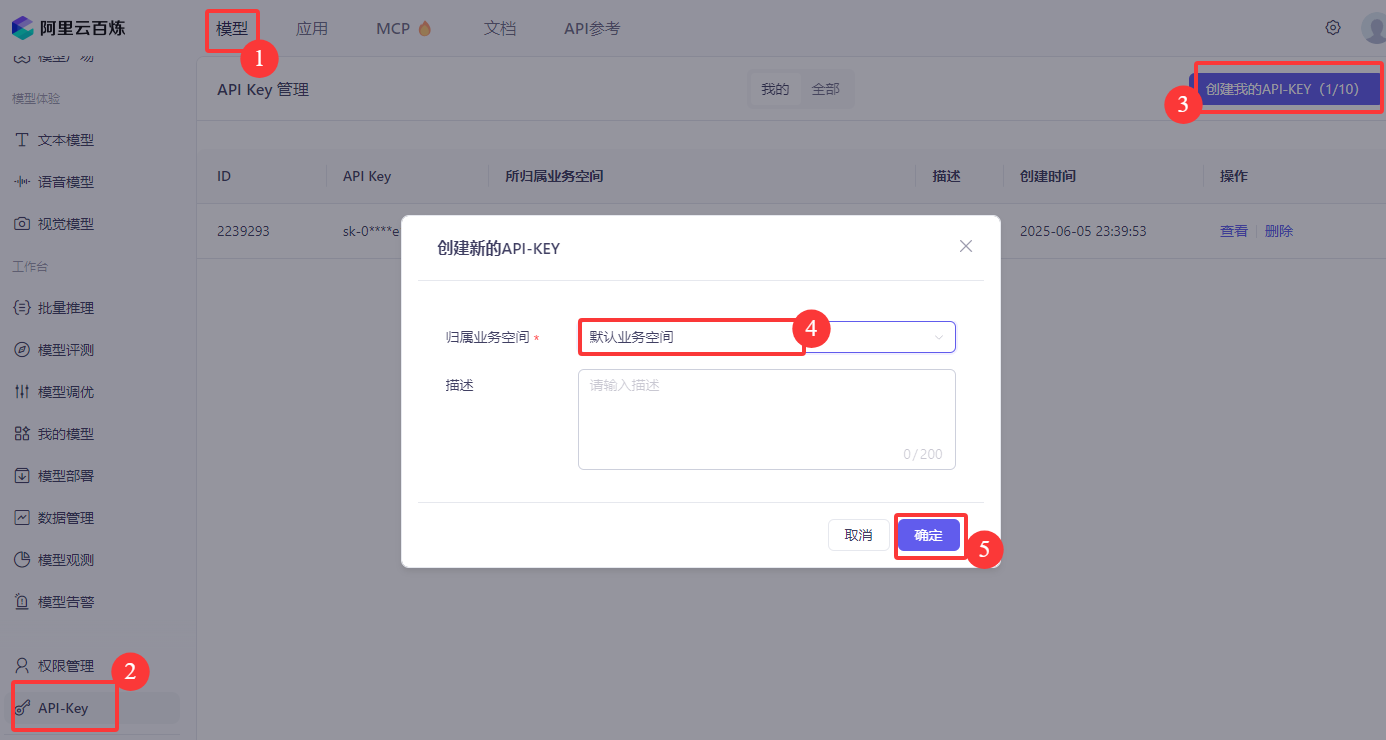Open 文本模型 in the sidebar
The height and width of the screenshot is (740, 1386).
click(x=65, y=140)
